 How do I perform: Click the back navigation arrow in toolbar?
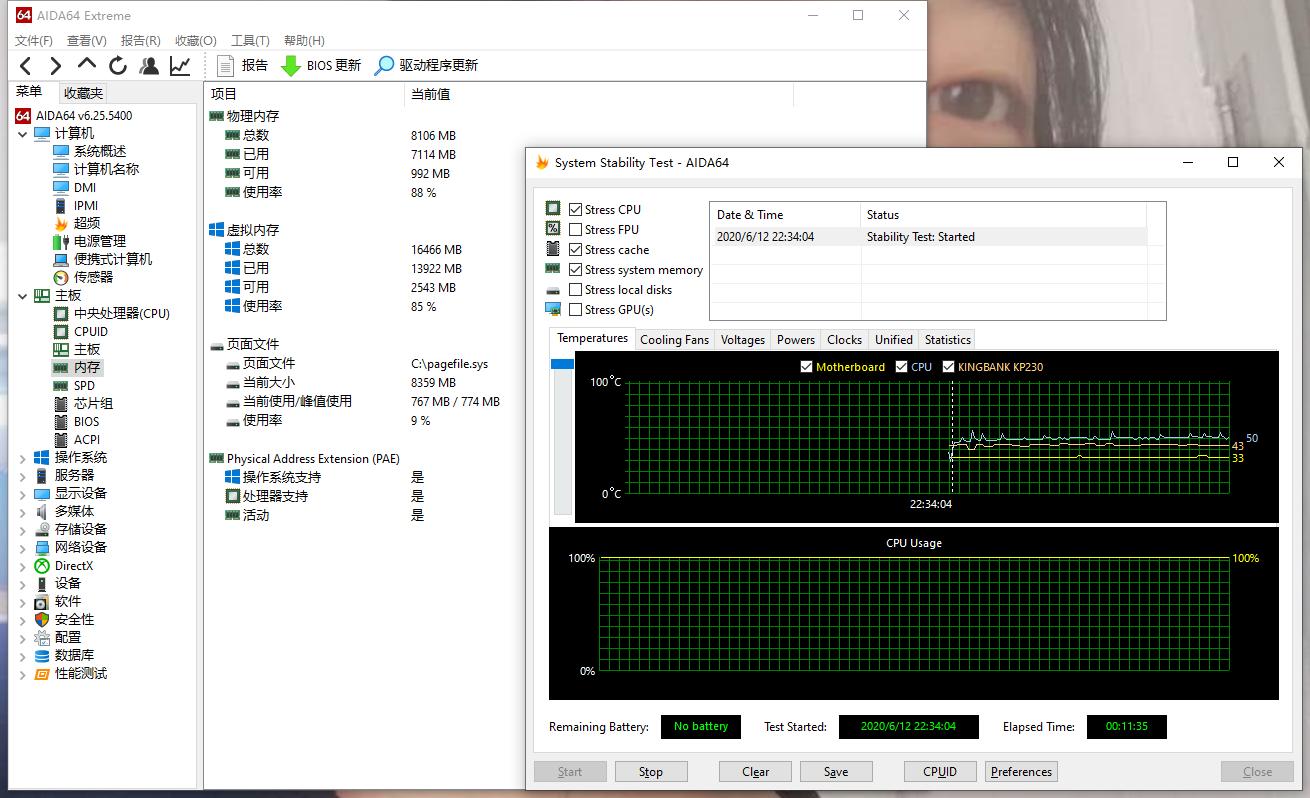[26, 66]
